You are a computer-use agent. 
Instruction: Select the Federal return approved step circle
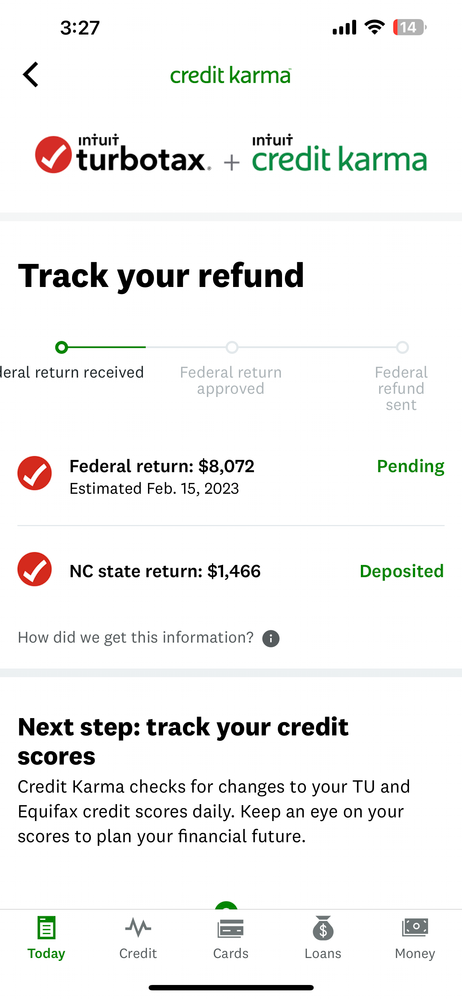pos(232,347)
